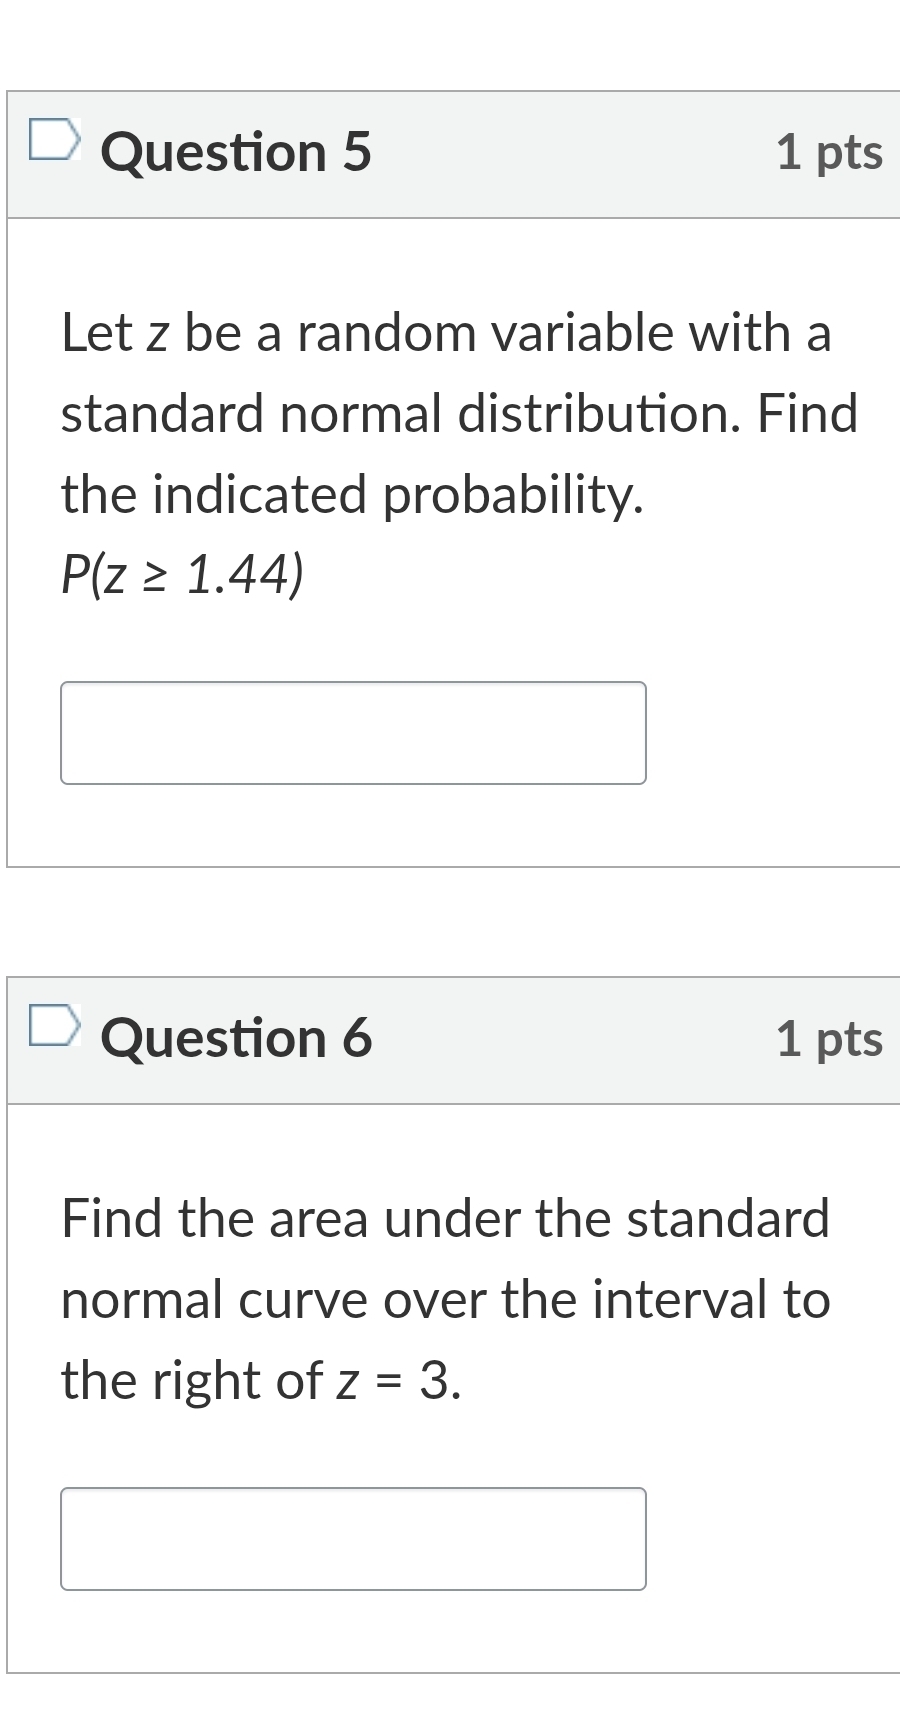Screen dimensions: 900x1732
Task: Click the word "Find" ending Question 5's second line
Action: (x=807, y=414)
